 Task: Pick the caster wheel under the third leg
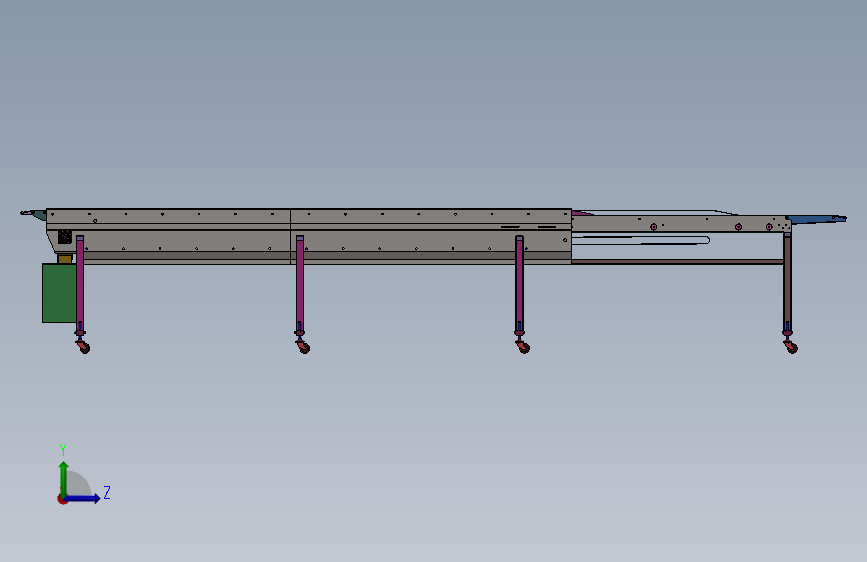(x=523, y=346)
